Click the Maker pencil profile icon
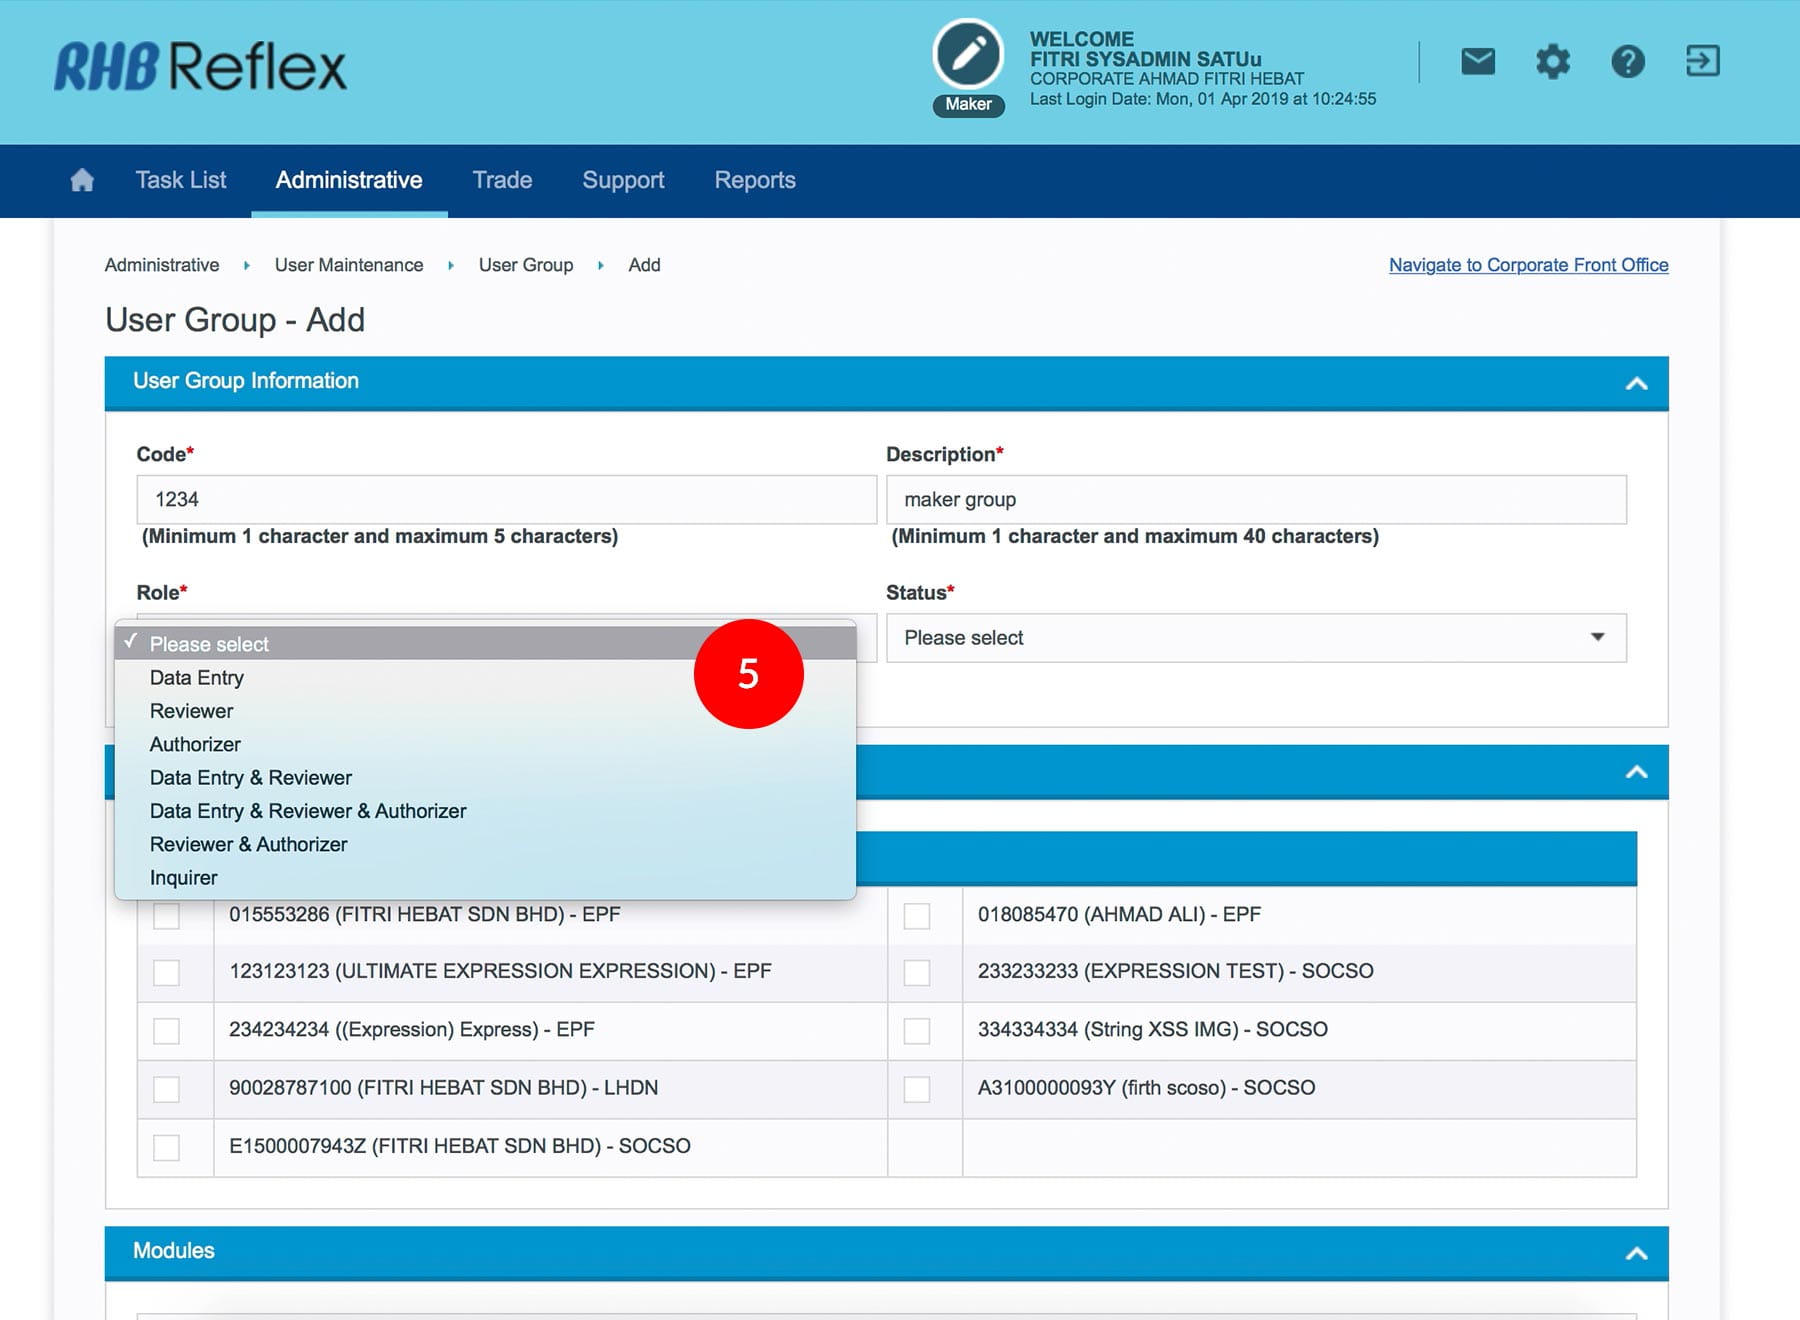The width and height of the screenshot is (1800, 1320). coord(967,55)
